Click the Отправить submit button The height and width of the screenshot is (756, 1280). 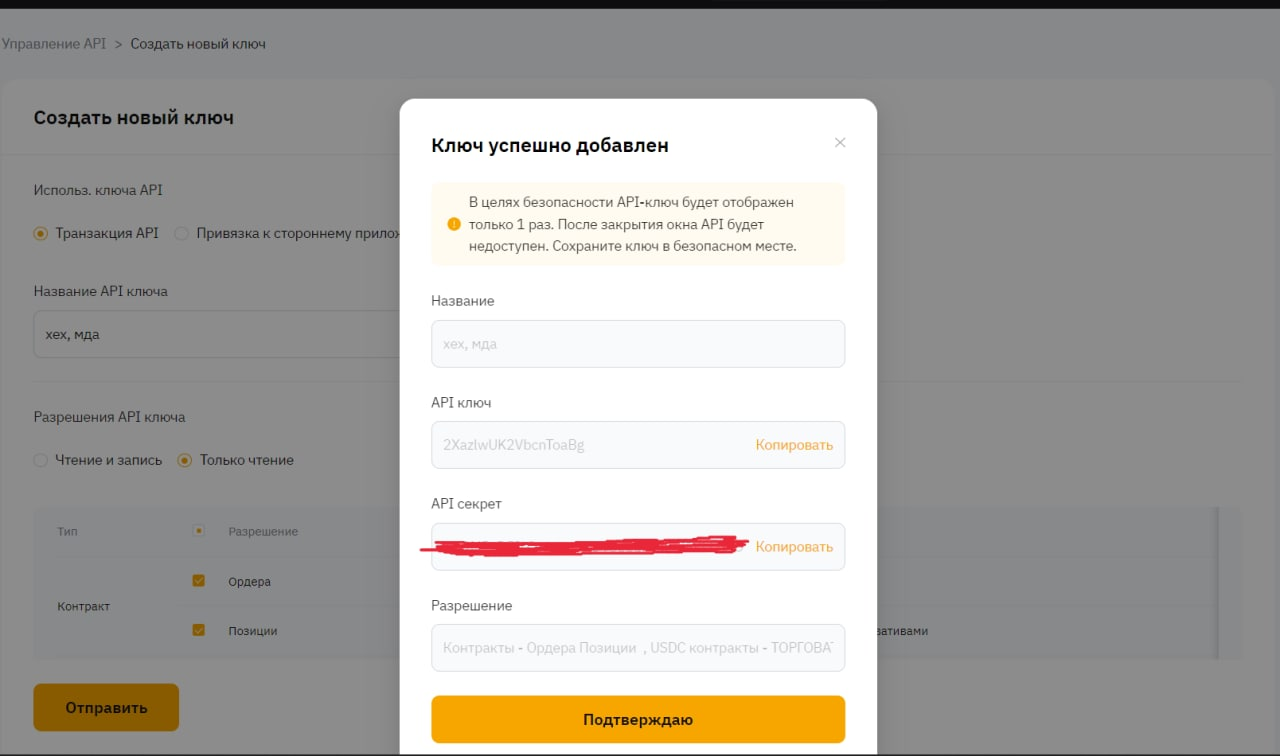106,708
